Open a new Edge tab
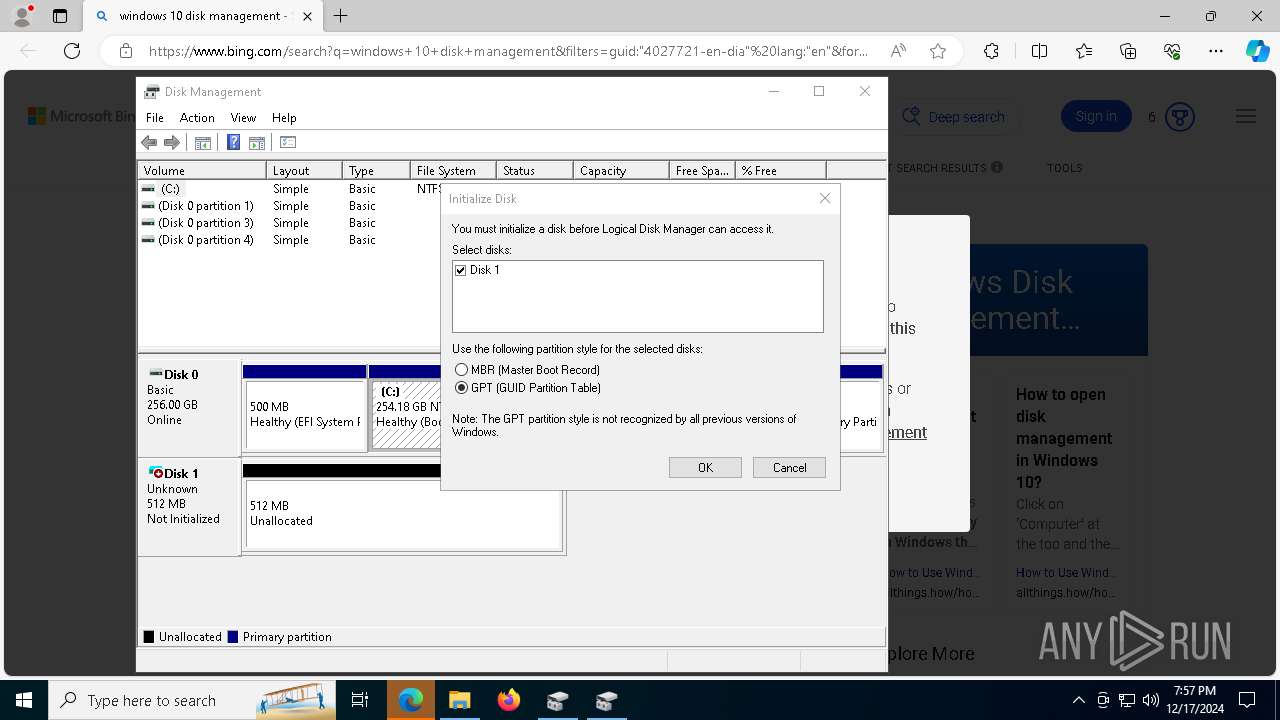 click(x=341, y=16)
